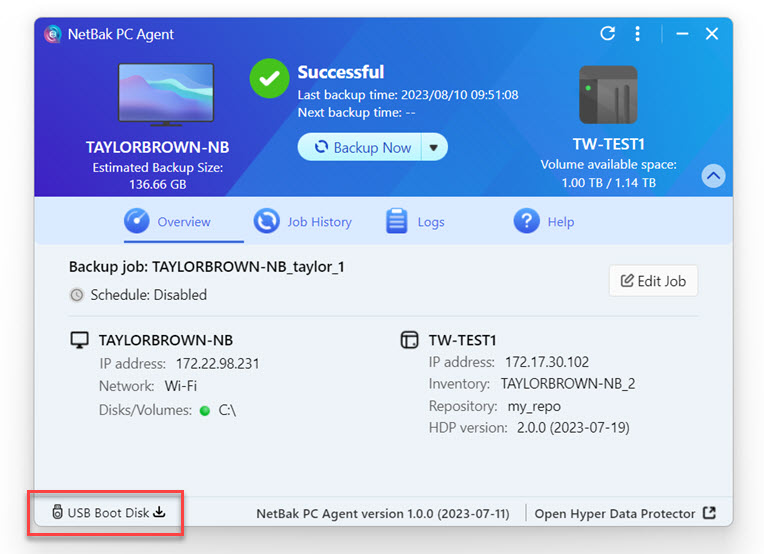Download the USB Boot Disk
This screenshot has height=554, width=764.
[x=108, y=513]
